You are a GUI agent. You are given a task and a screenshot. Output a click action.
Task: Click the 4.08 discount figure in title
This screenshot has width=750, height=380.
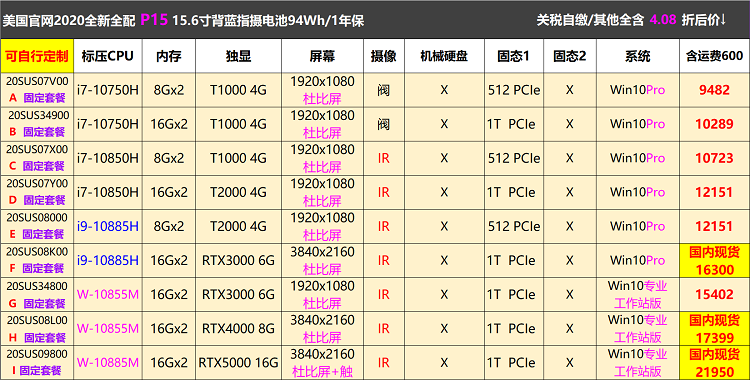coord(663,20)
